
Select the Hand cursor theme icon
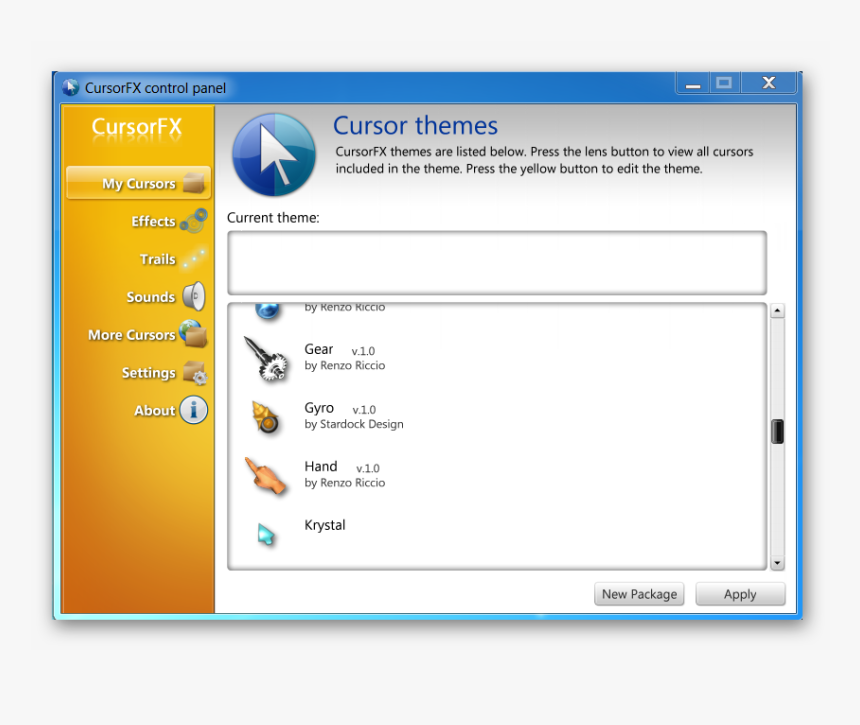(265, 475)
